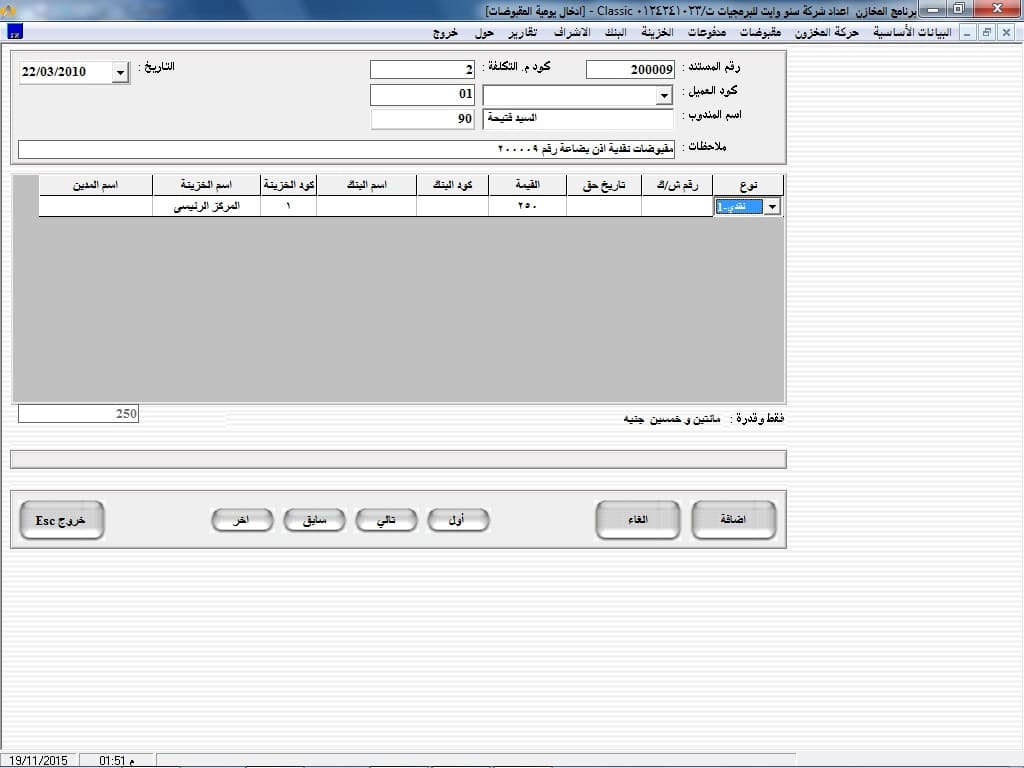Click the المركز الرئيسي cell
1024x768 pixels.
(x=206, y=206)
